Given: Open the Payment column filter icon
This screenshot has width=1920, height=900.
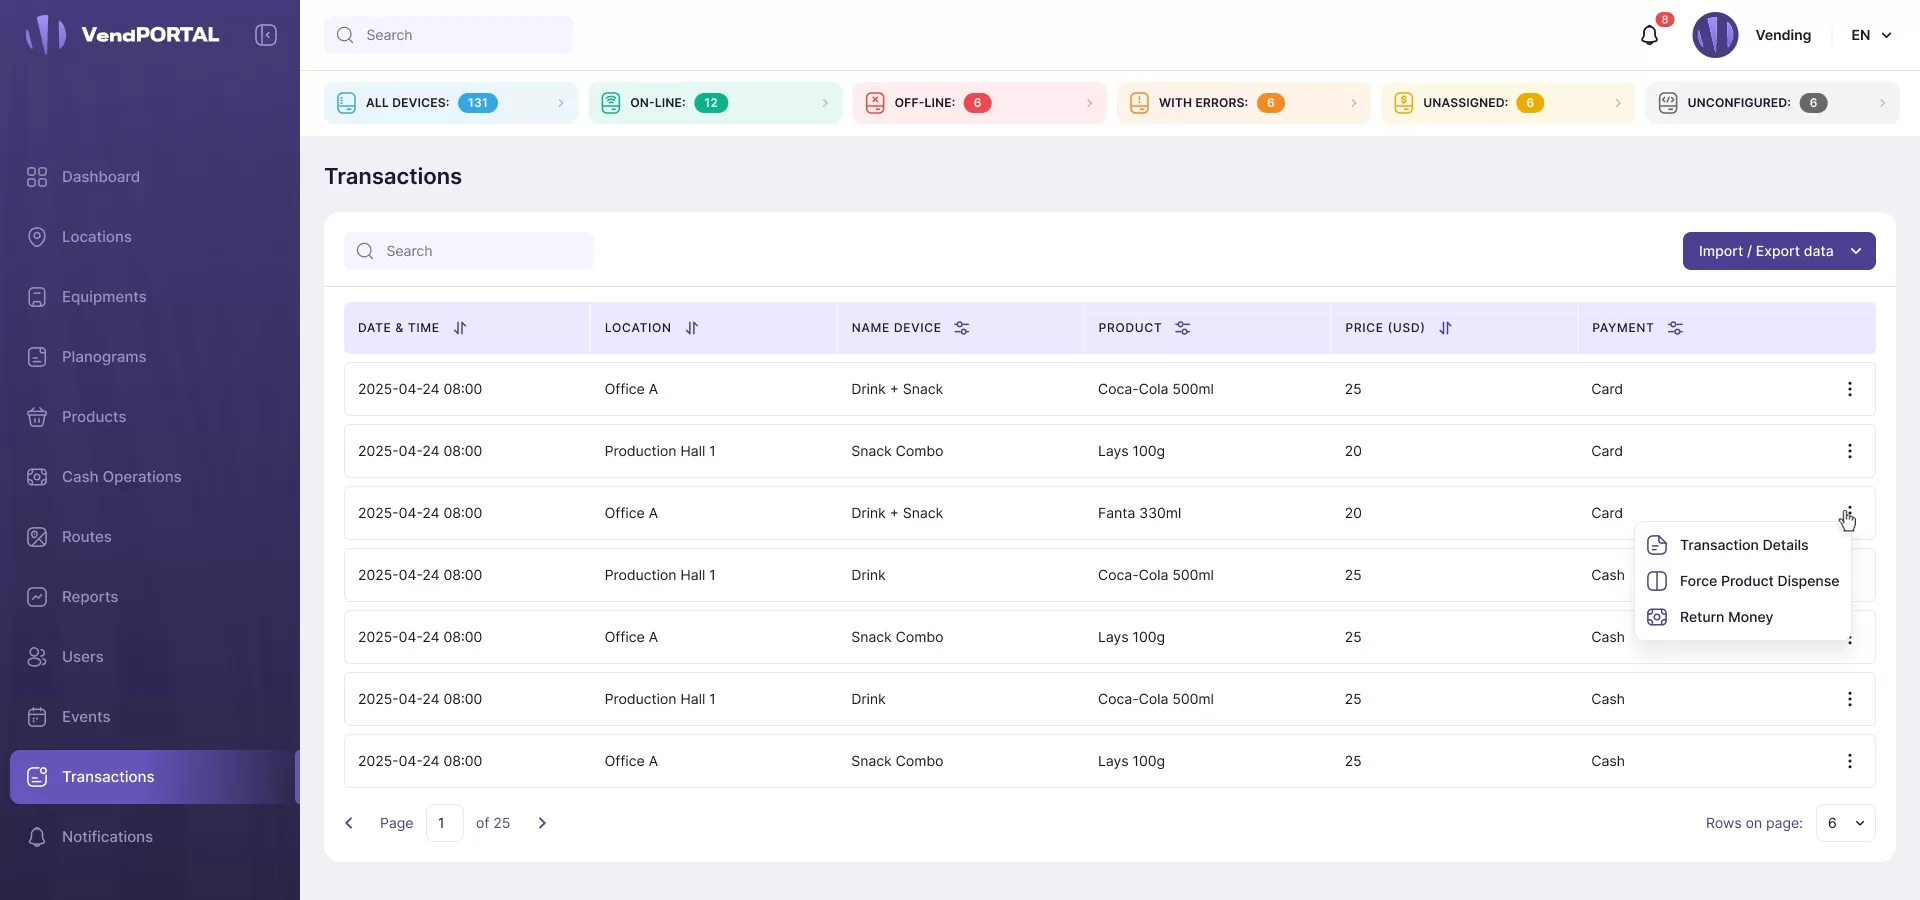Looking at the screenshot, I should 1675,328.
